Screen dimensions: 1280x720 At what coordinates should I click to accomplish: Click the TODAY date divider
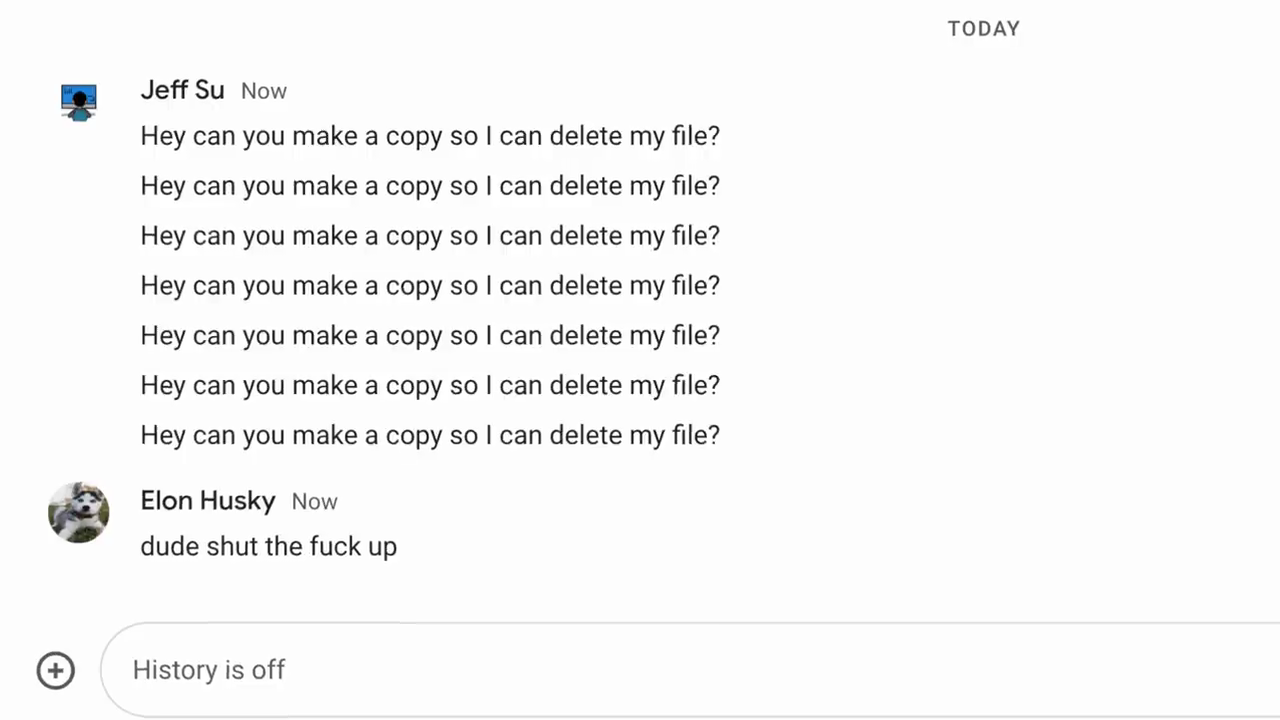[984, 29]
